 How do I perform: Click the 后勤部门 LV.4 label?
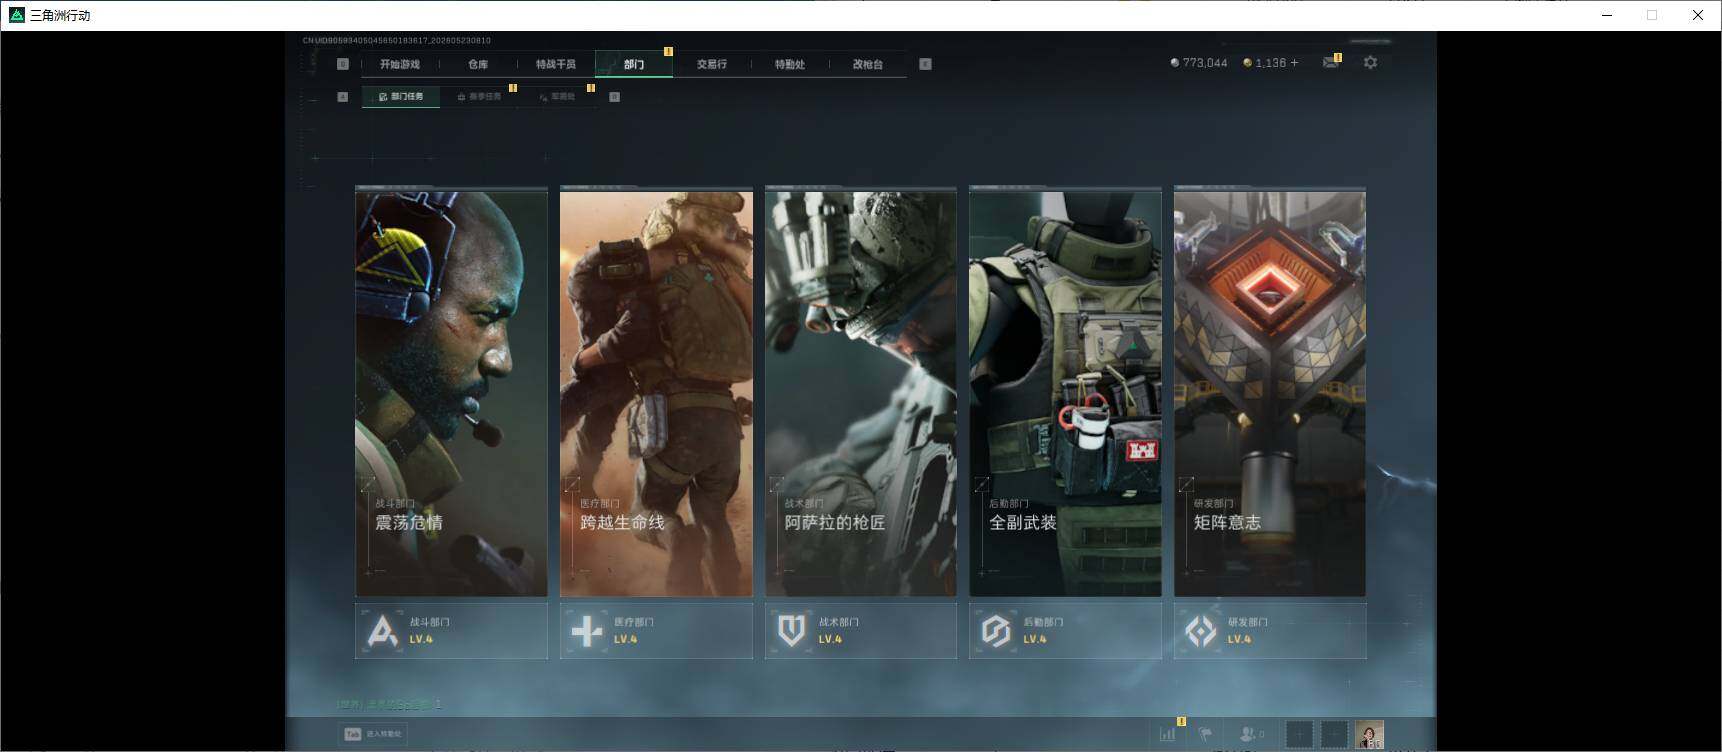[x=1034, y=640]
